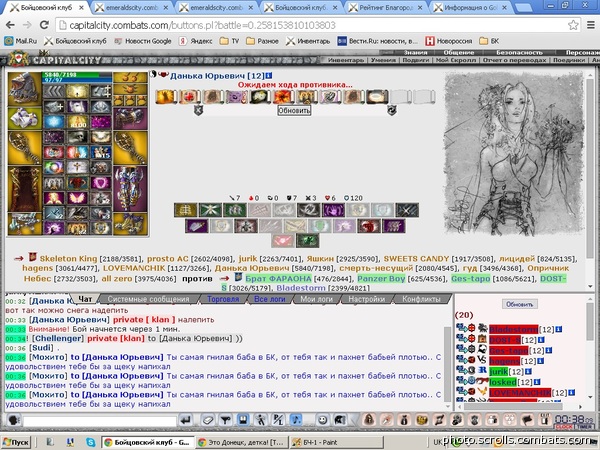Open the Новости Google bookmark

tap(143, 41)
